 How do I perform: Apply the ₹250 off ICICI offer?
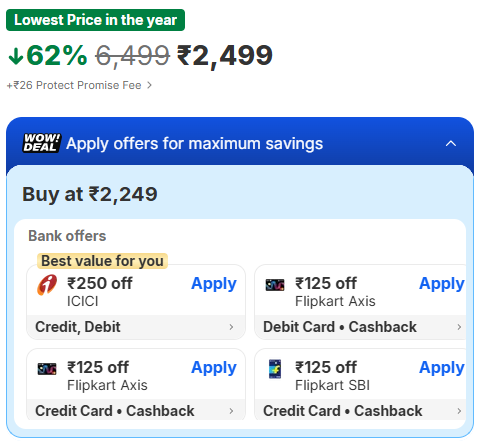pyautogui.click(x=214, y=284)
